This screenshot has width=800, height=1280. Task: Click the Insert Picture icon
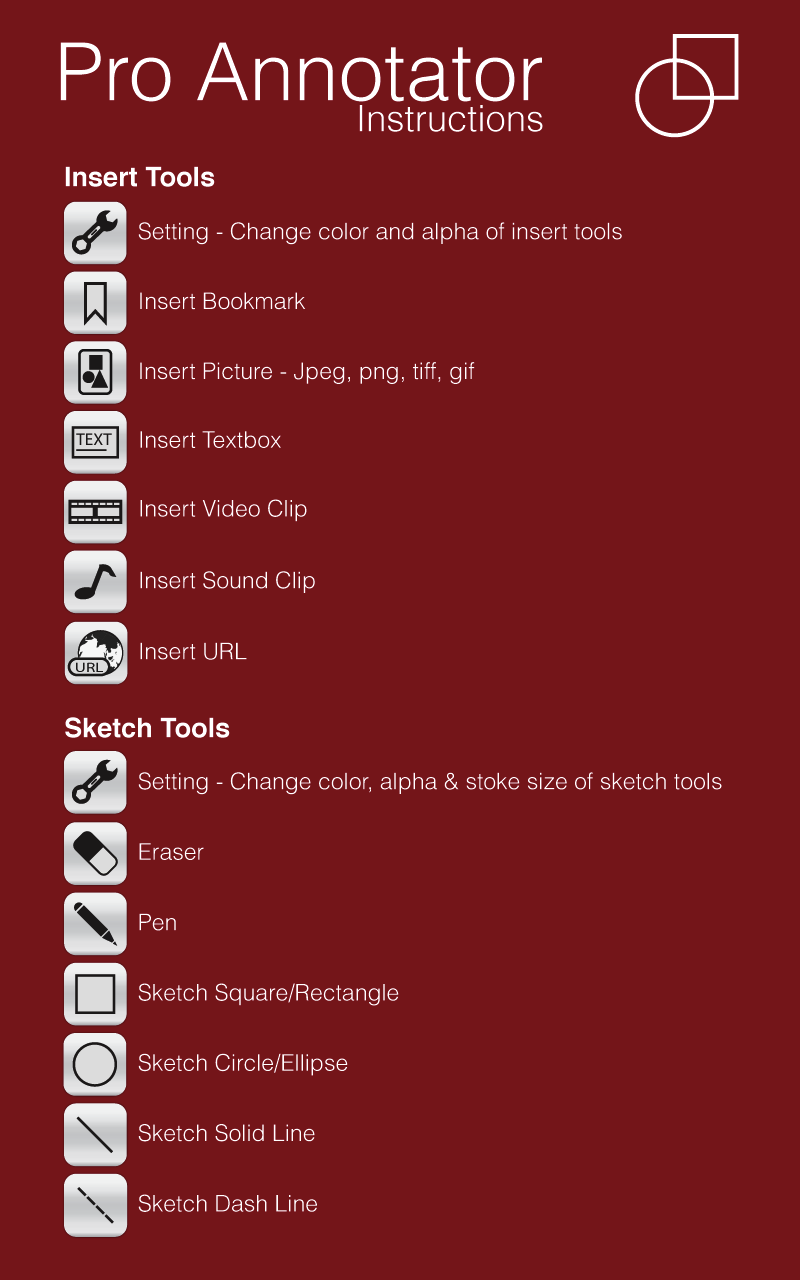pyautogui.click(x=95, y=372)
